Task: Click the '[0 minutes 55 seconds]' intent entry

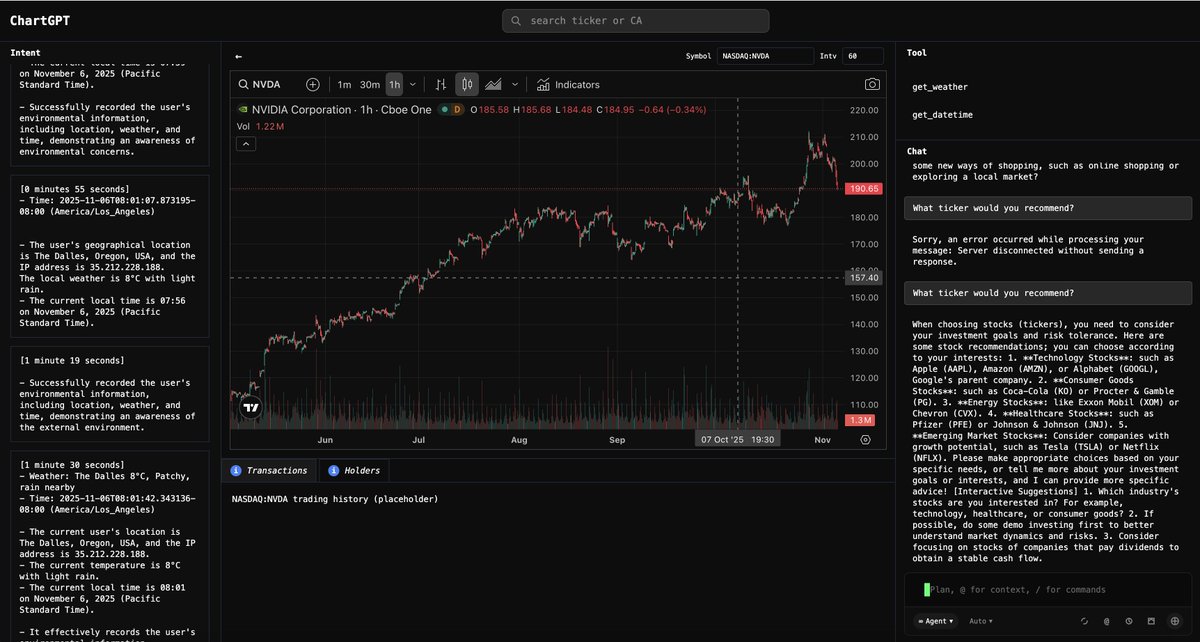Action: (110, 256)
